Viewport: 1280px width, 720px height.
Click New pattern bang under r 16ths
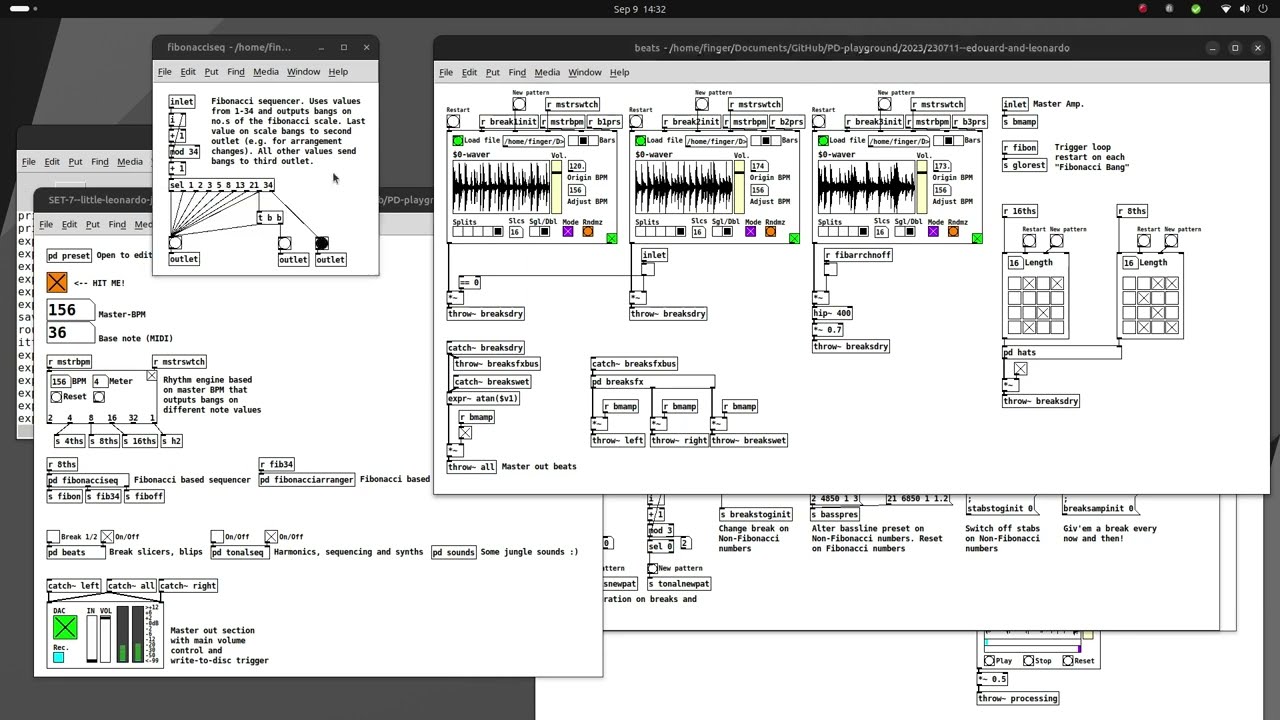[x=1056, y=241]
